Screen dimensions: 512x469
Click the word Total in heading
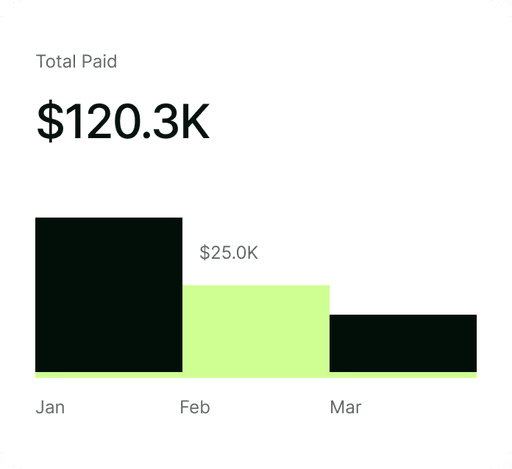click(x=56, y=61)
